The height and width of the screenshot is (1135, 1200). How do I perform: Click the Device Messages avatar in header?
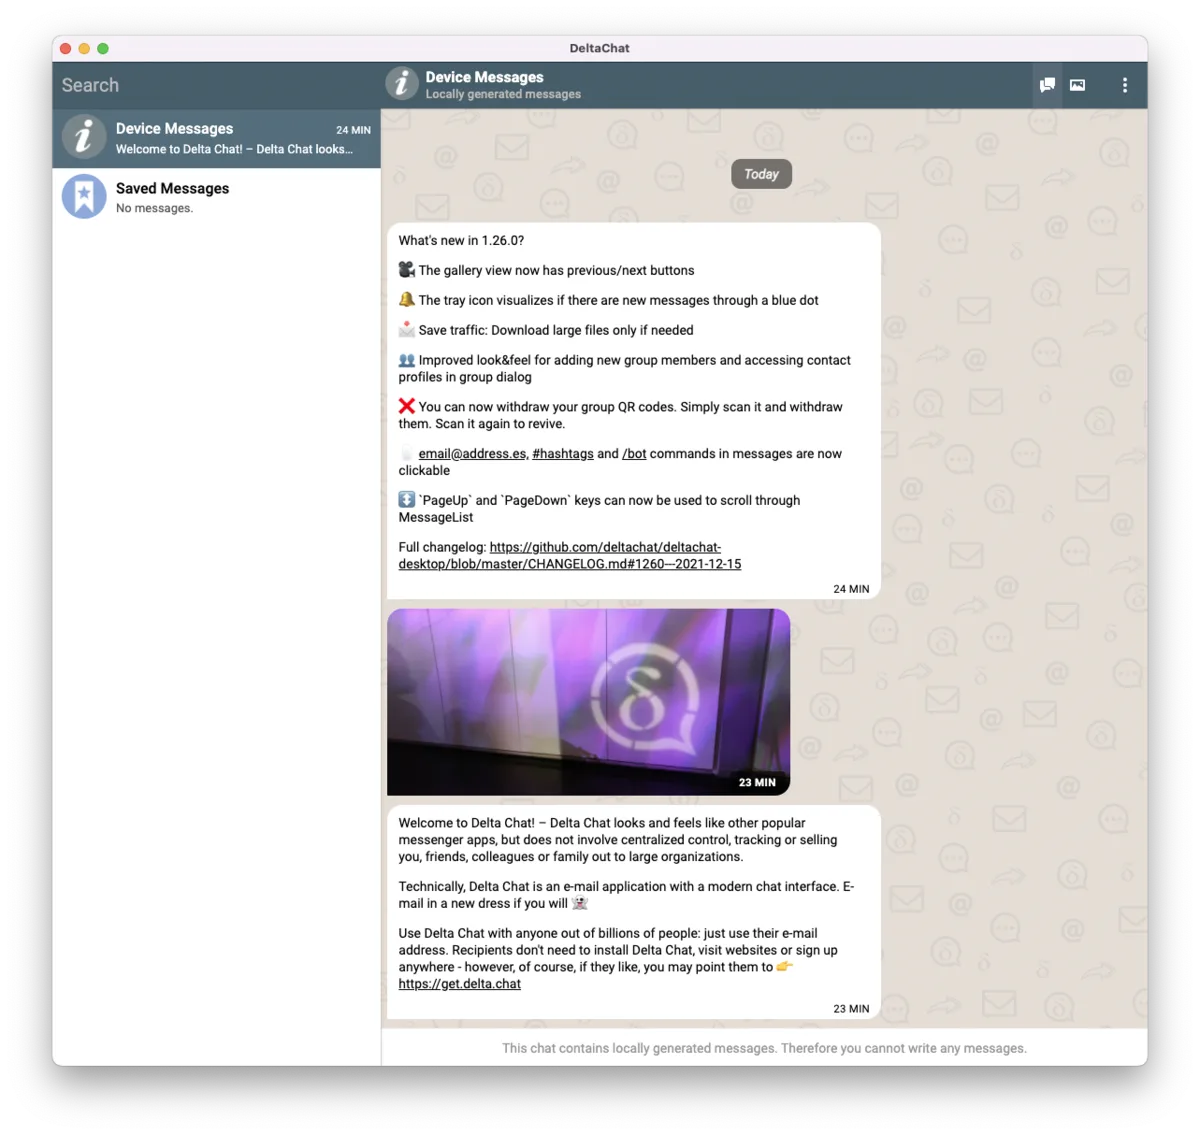[x=402, y=84]
